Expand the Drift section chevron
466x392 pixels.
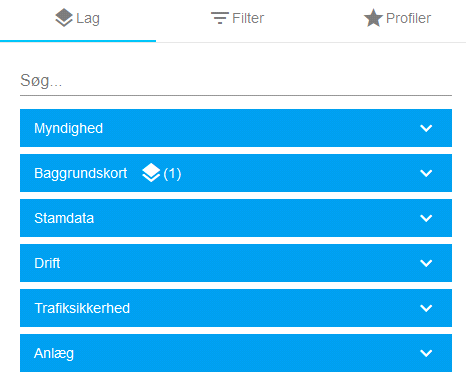coord(426,263)
